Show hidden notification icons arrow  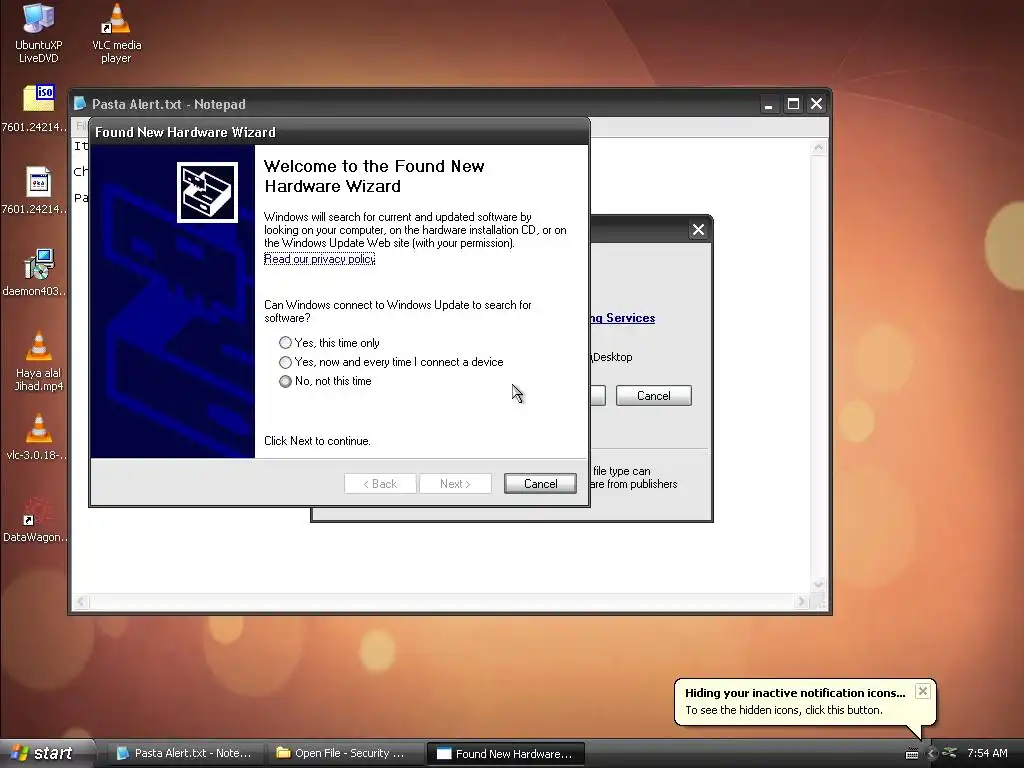pos(932,753)
